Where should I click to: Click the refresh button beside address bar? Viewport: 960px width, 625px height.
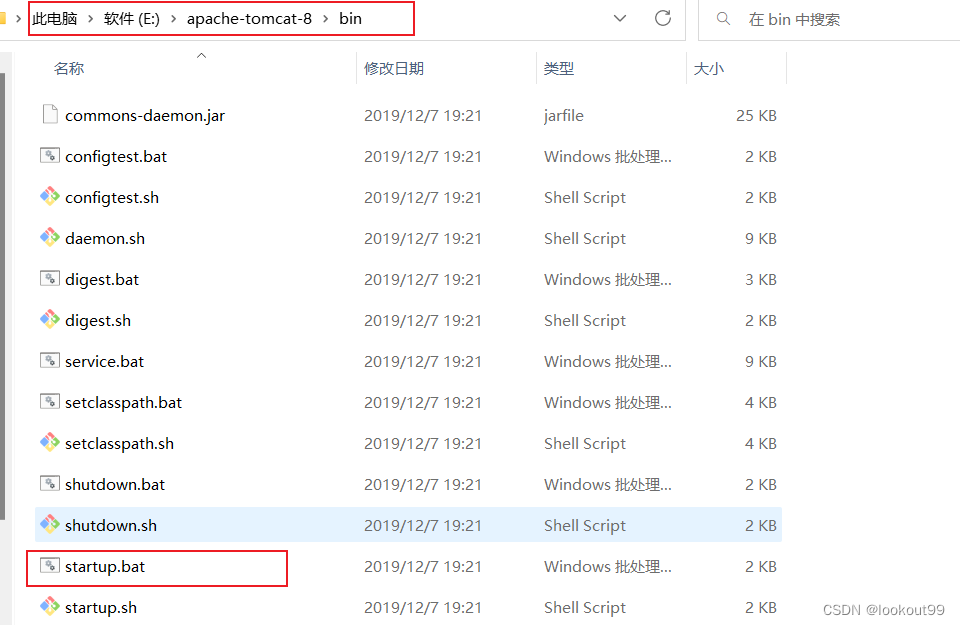(x=663, y=18)
